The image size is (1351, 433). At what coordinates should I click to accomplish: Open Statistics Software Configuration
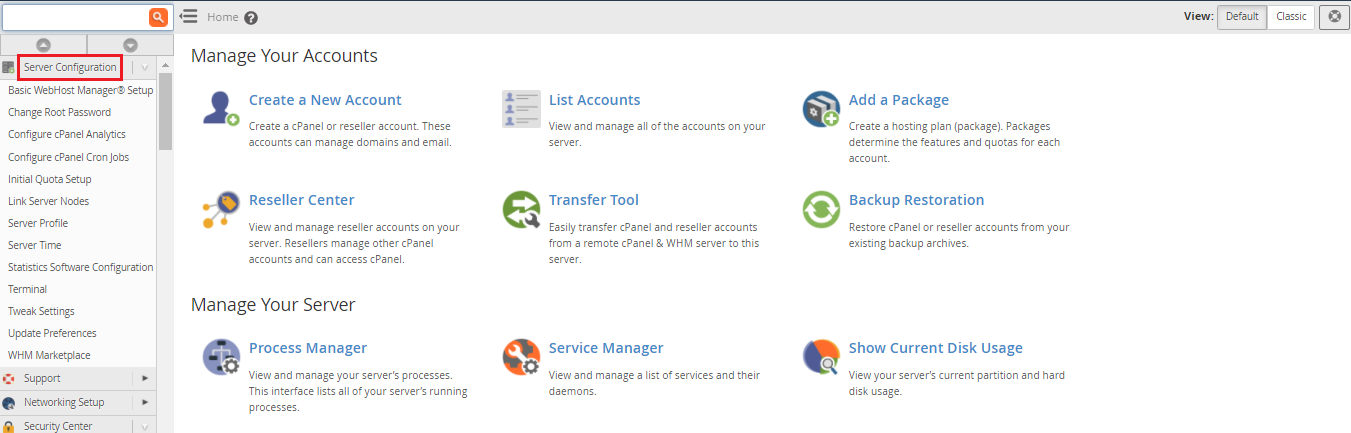pos(80,267)
